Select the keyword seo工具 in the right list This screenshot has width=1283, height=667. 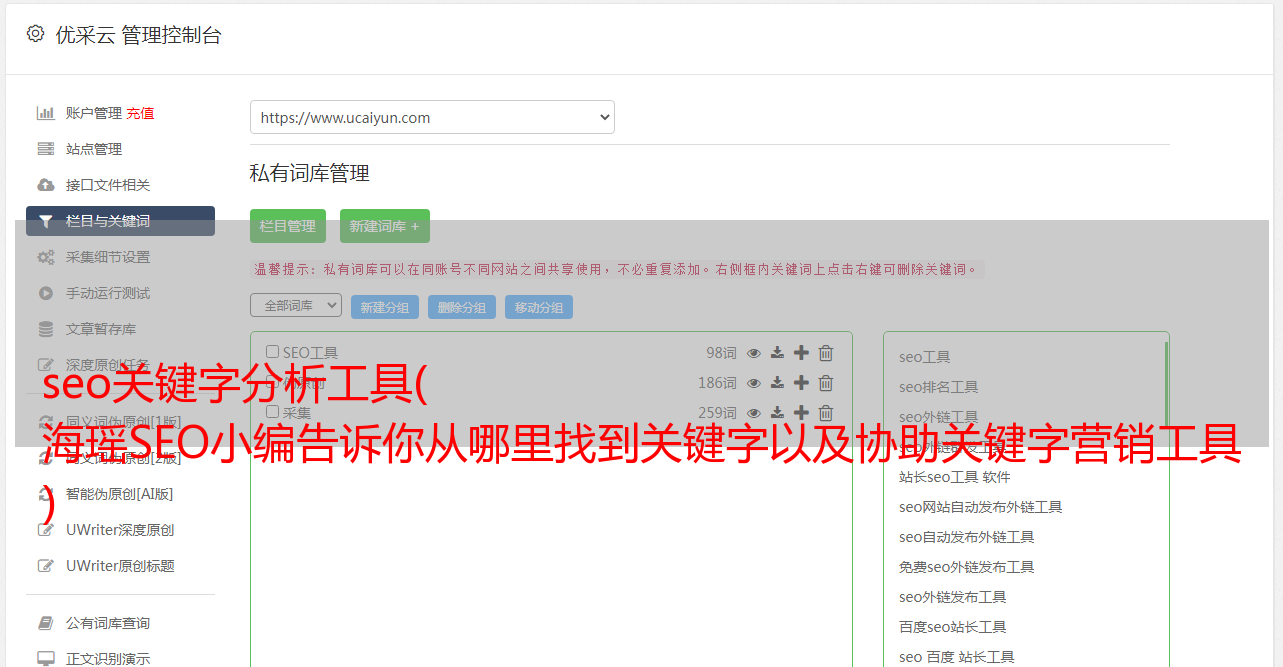pyautogui.click(x=925, y=357)
